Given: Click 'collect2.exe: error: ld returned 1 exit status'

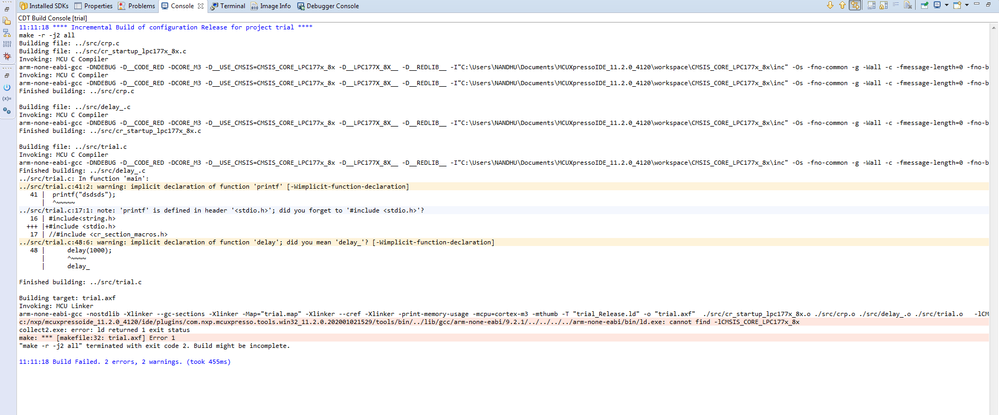Looking at the screenshot, I should click(x=104, y=330).
